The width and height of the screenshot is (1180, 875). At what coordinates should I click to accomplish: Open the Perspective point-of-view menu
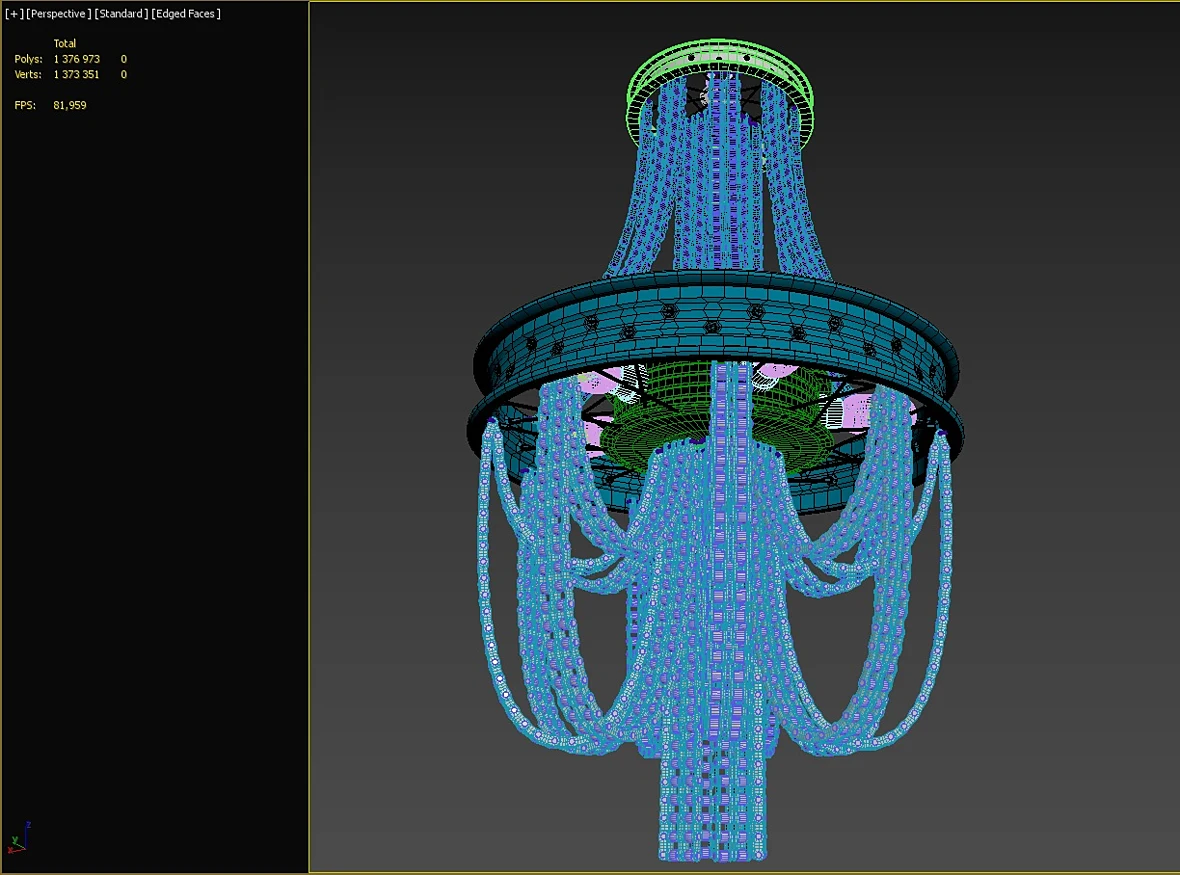tap(59, 14)
